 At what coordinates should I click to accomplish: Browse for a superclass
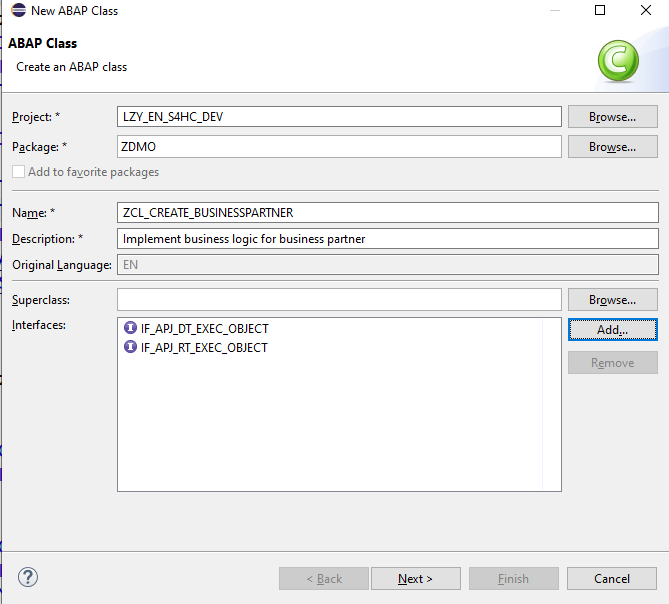612,300
